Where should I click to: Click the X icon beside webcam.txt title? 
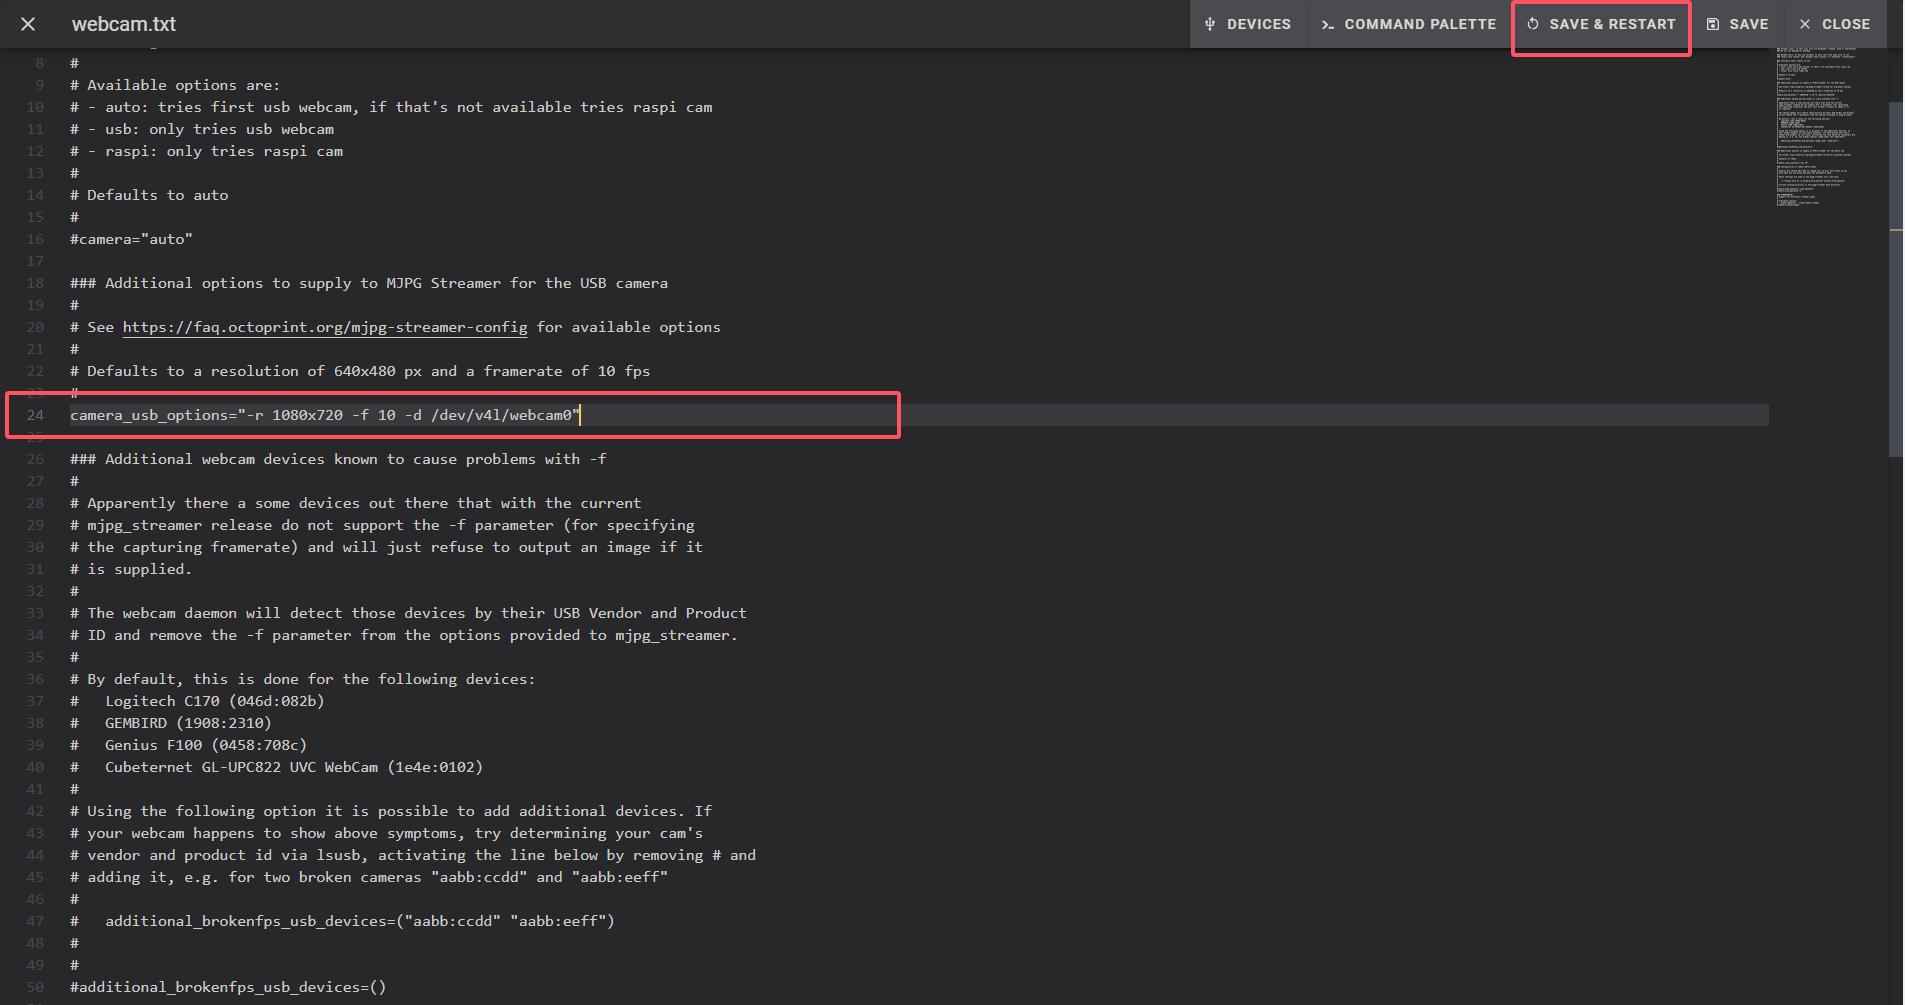28,24
